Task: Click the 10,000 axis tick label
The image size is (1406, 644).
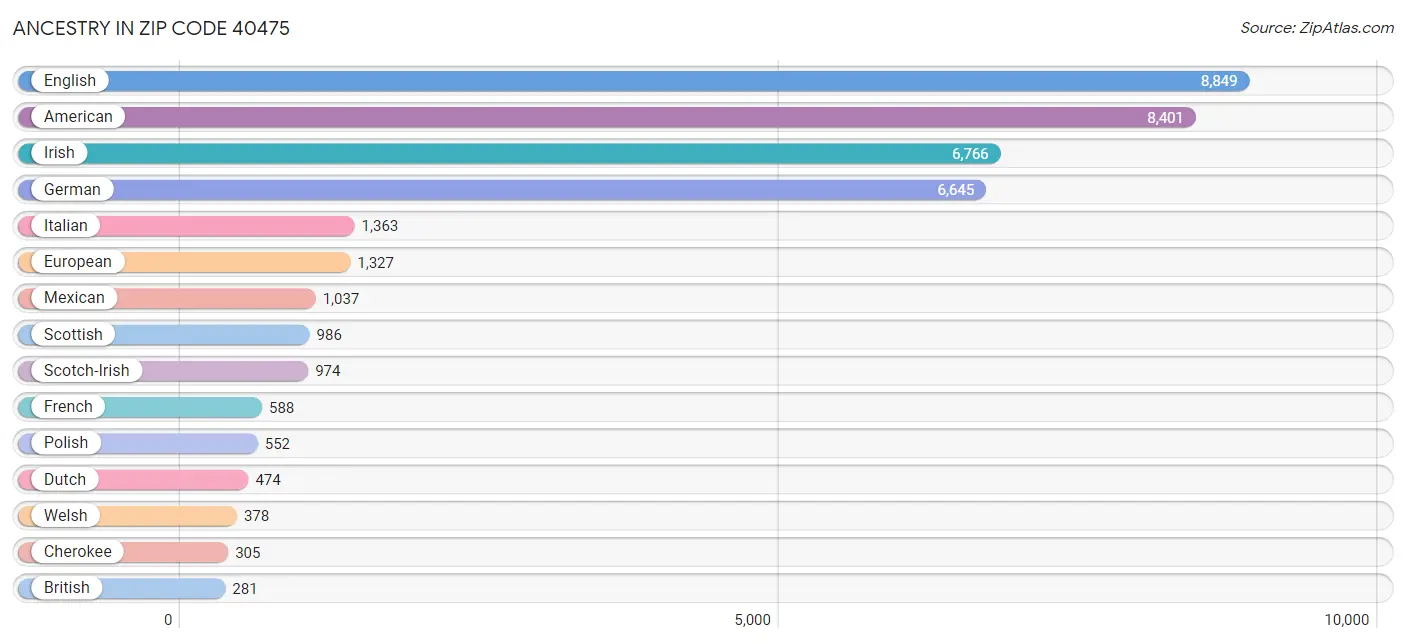Action: coord(1346,620)
